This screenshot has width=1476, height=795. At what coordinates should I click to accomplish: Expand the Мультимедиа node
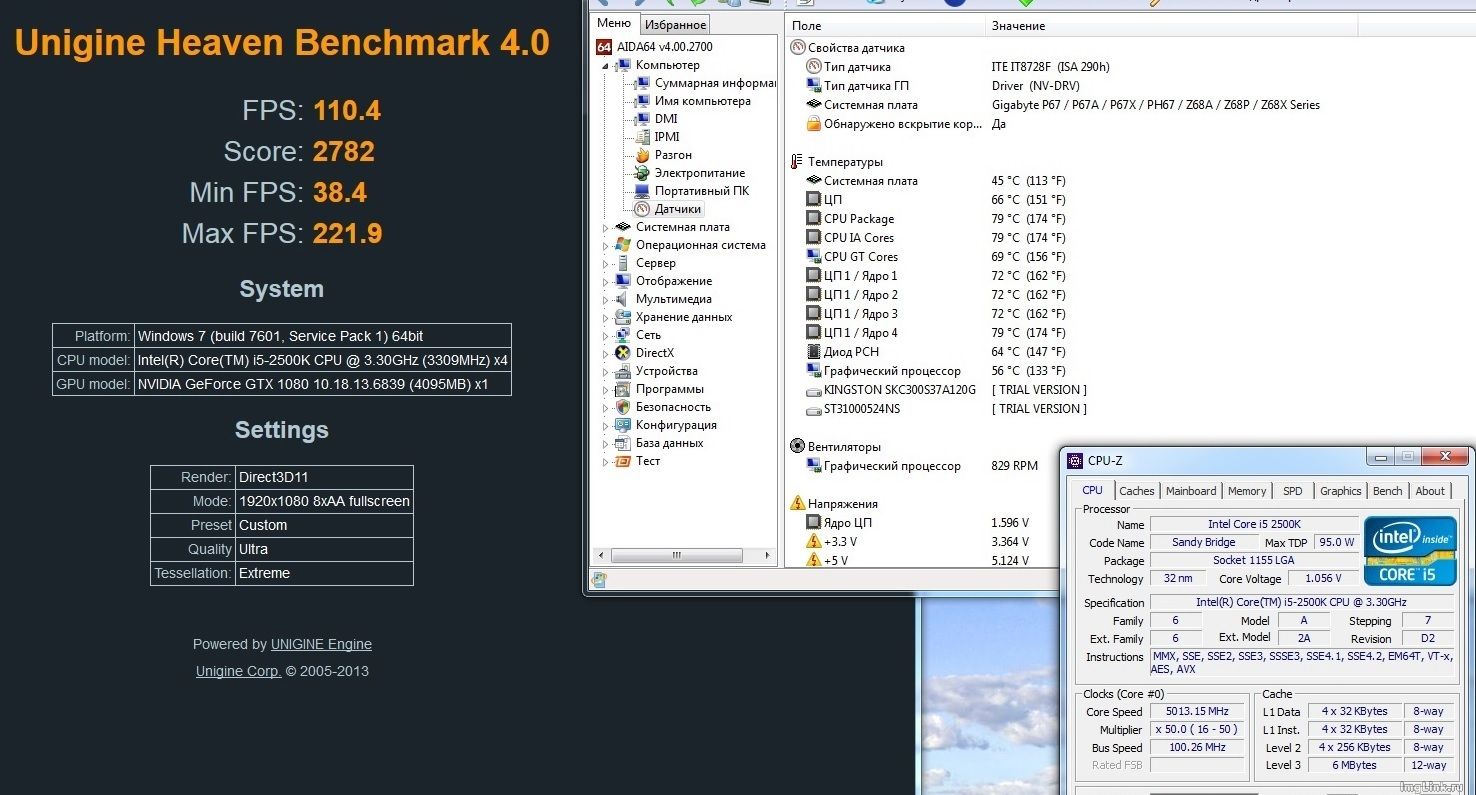click(606, 300)
